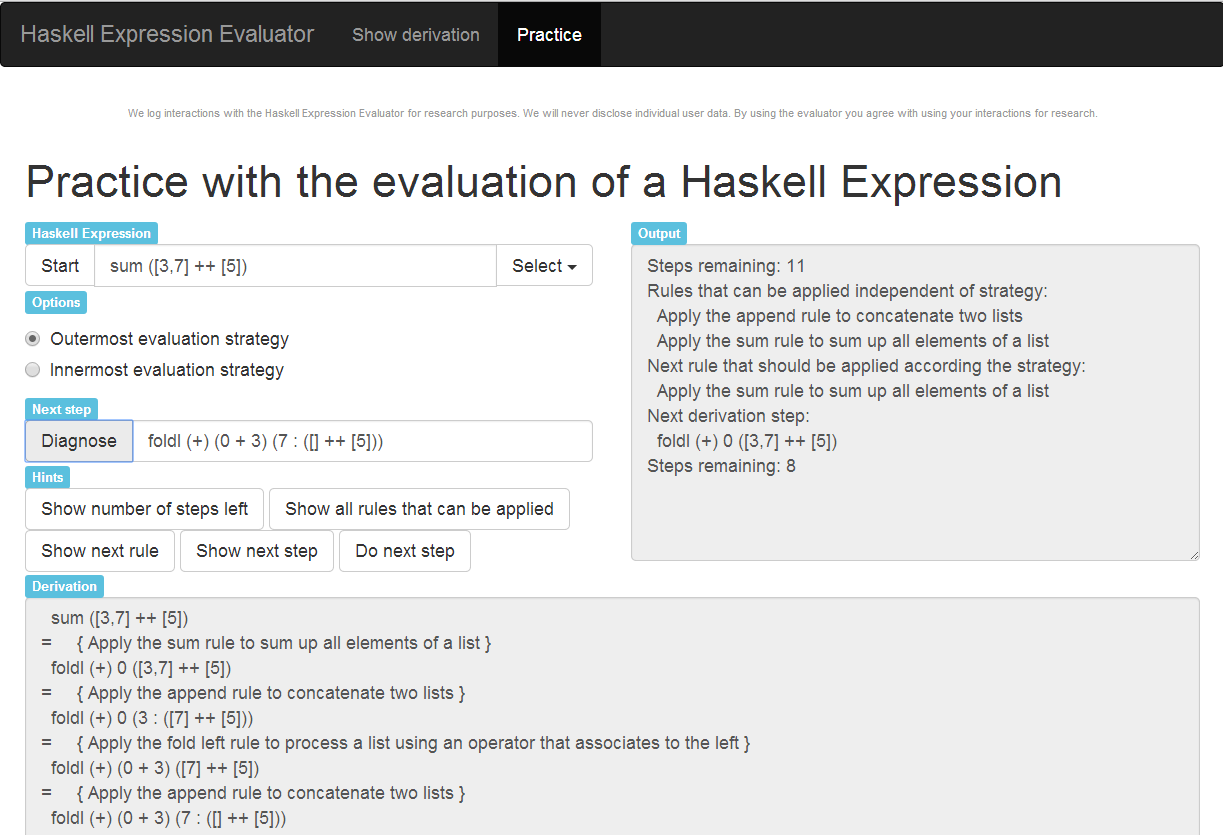The image size is (1223, 835).
Task: Focus the next step input field
Action: coord(362,441)
